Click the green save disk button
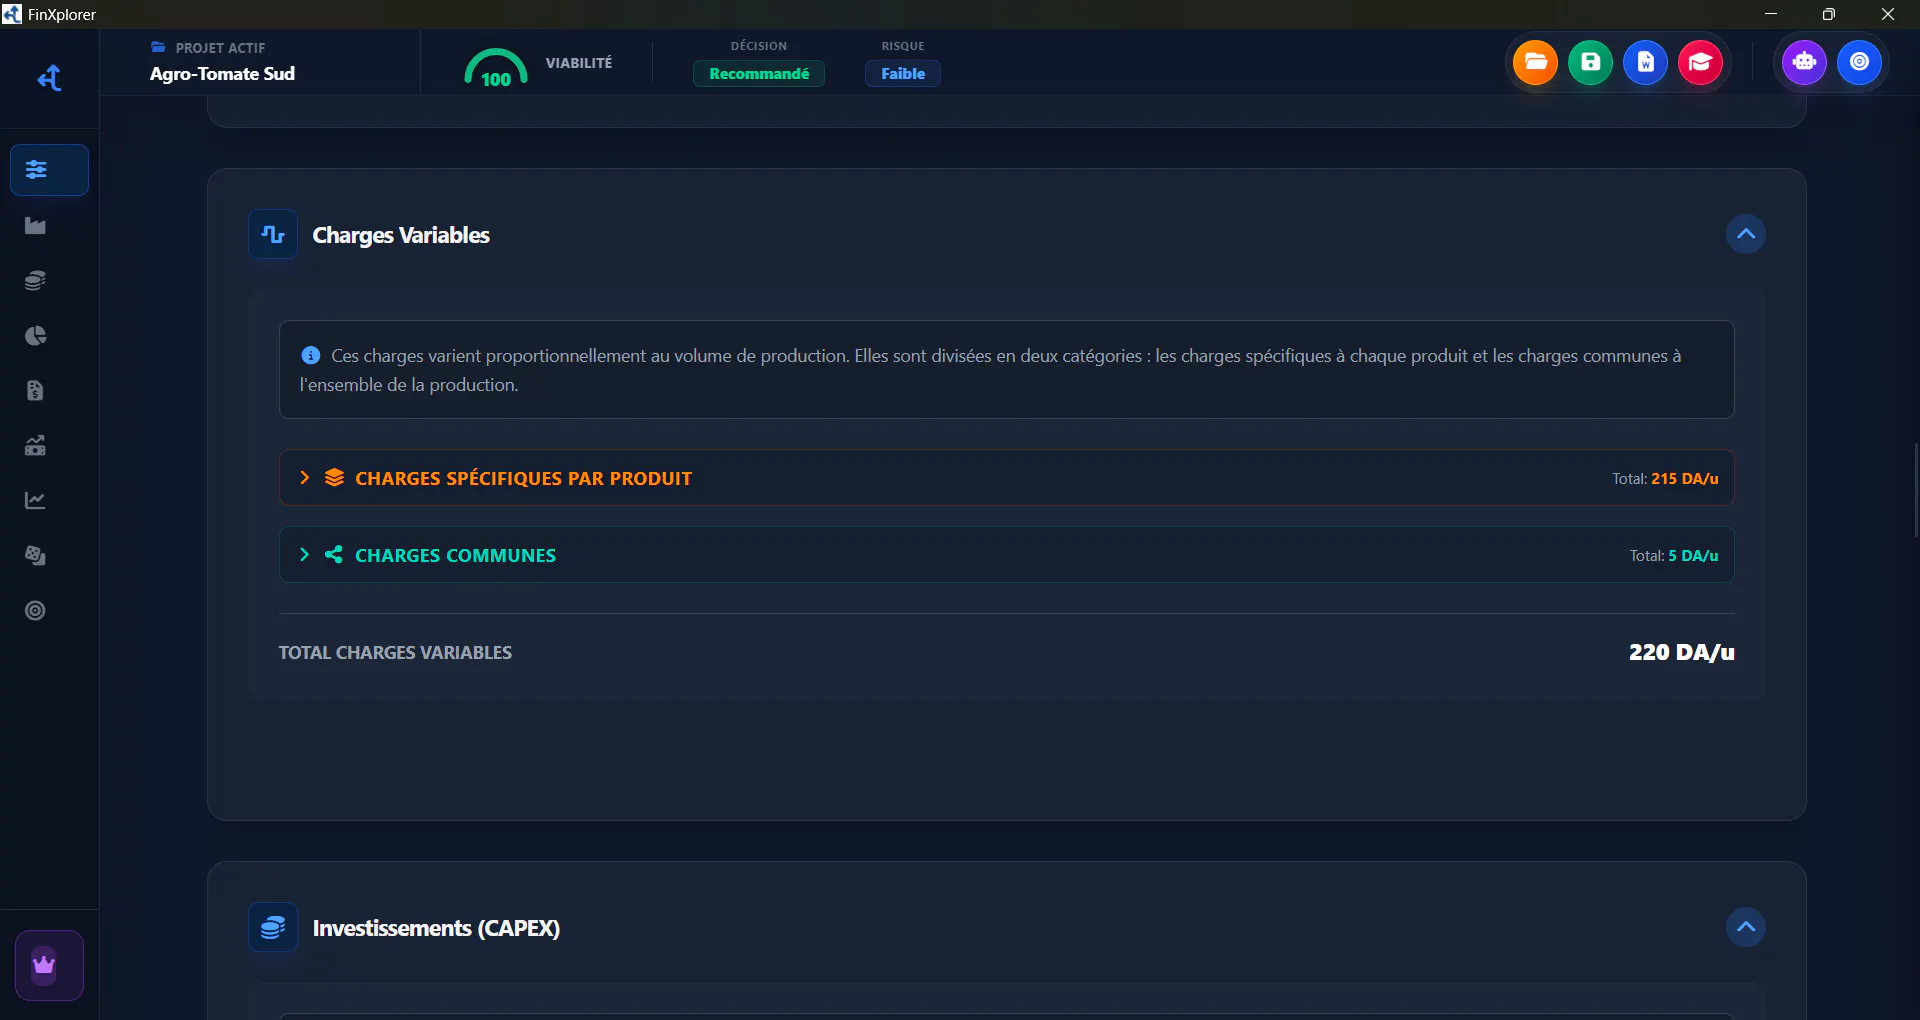This screenshot has width=1920, height=1020. 1590,62
